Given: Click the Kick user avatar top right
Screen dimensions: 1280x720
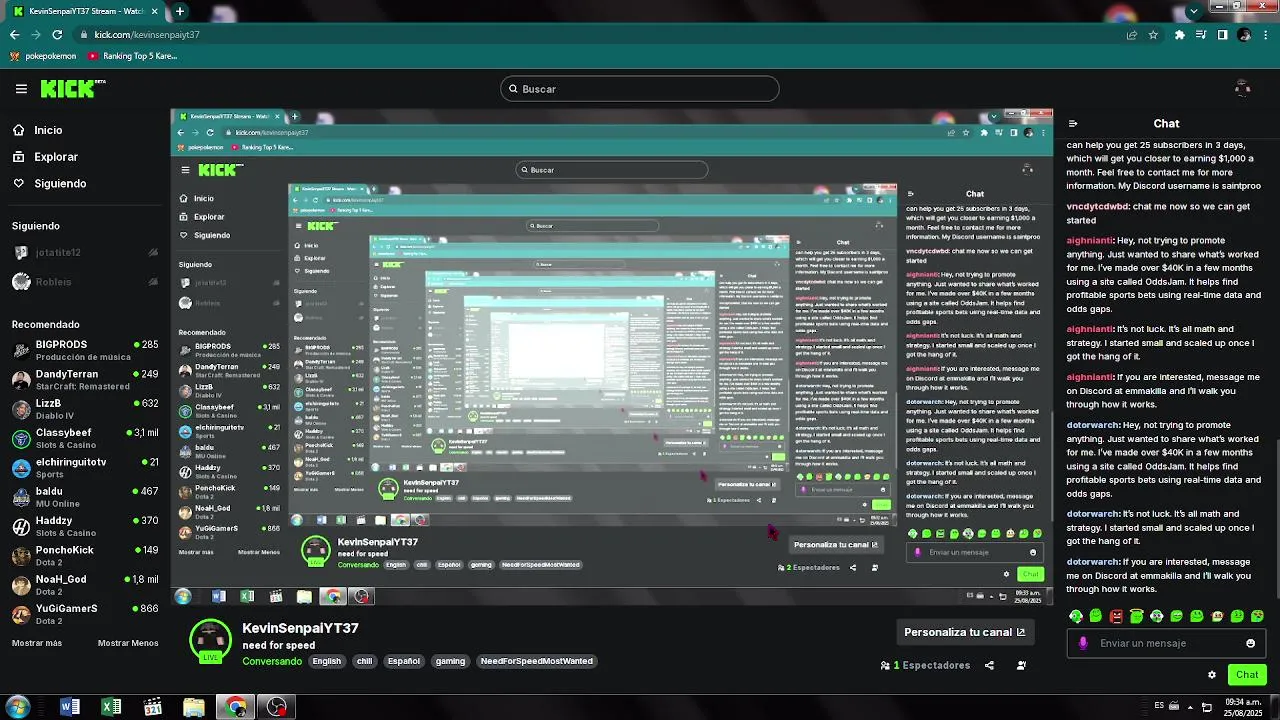Looking at the screenshot, I should (1243, 89).
